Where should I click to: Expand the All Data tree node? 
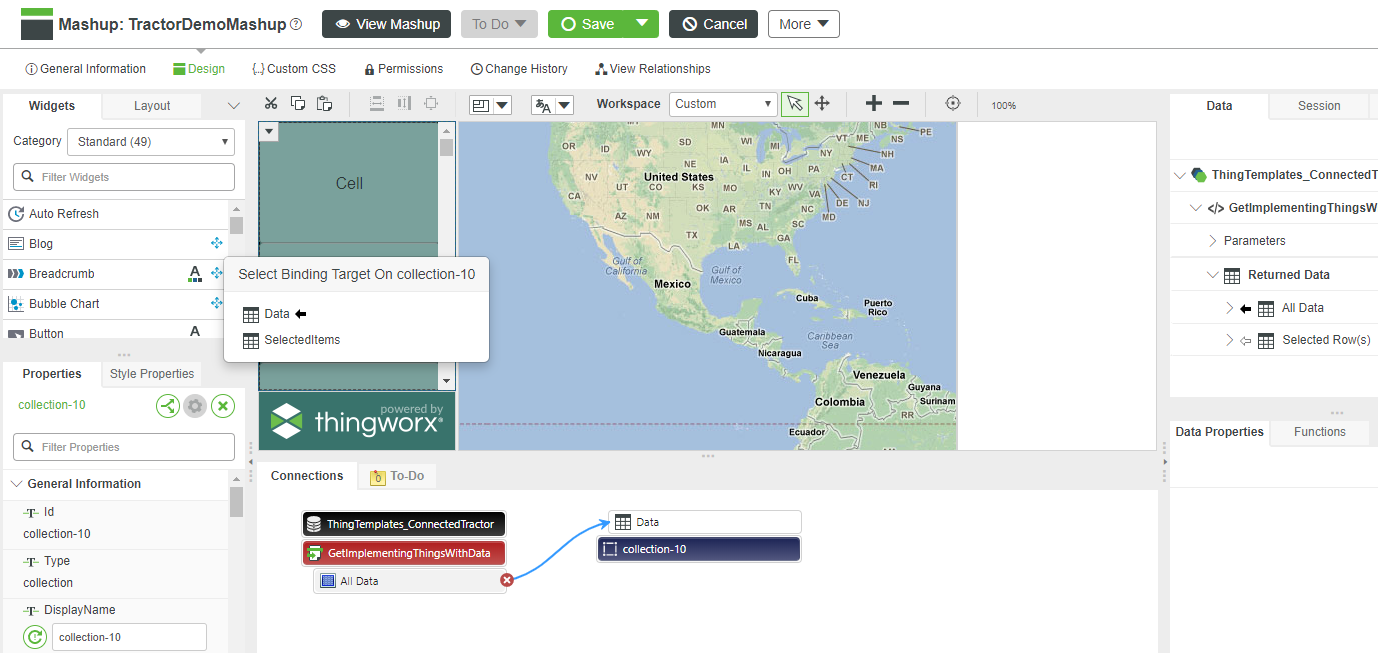click(x=1229, y=308)
